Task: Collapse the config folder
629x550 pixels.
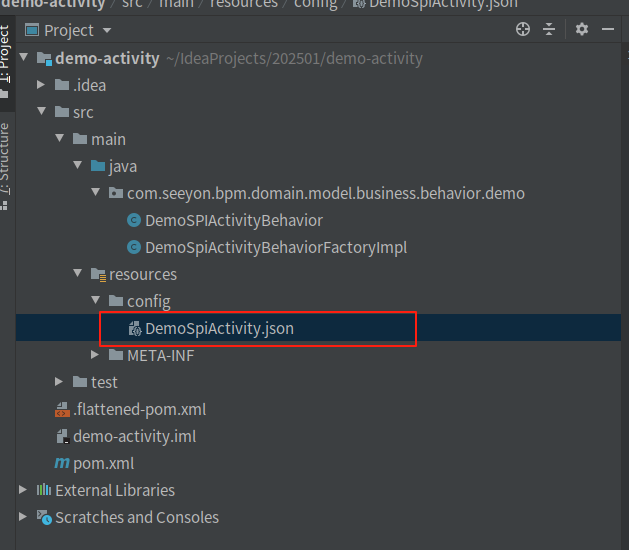Action: pyautogui.click(x=95, y=301)
